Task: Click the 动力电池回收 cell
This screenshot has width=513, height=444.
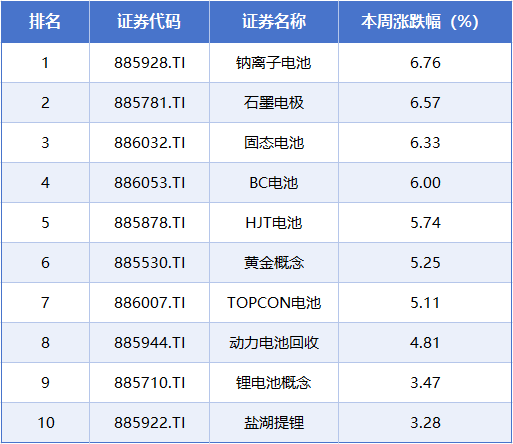Action: [x=274, y=343]
